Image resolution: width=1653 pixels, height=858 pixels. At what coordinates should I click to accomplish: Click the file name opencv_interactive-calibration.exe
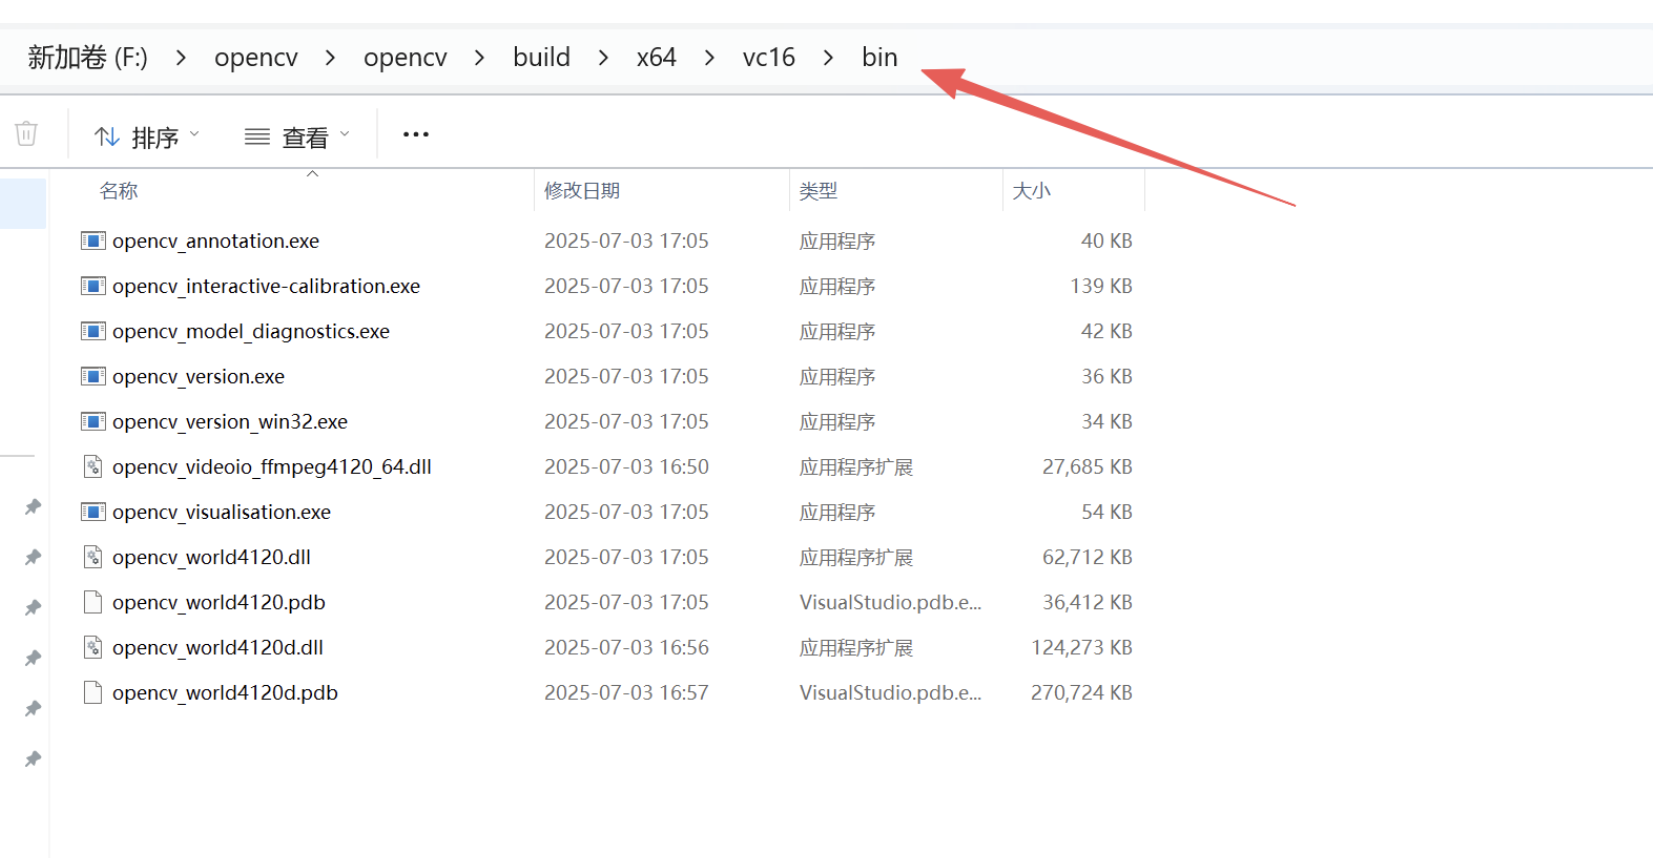point(266,286)
